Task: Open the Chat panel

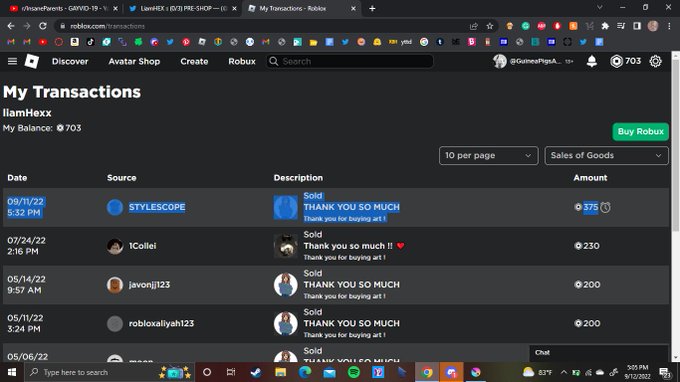Action: pyautogui.click(x=599, y=353)
